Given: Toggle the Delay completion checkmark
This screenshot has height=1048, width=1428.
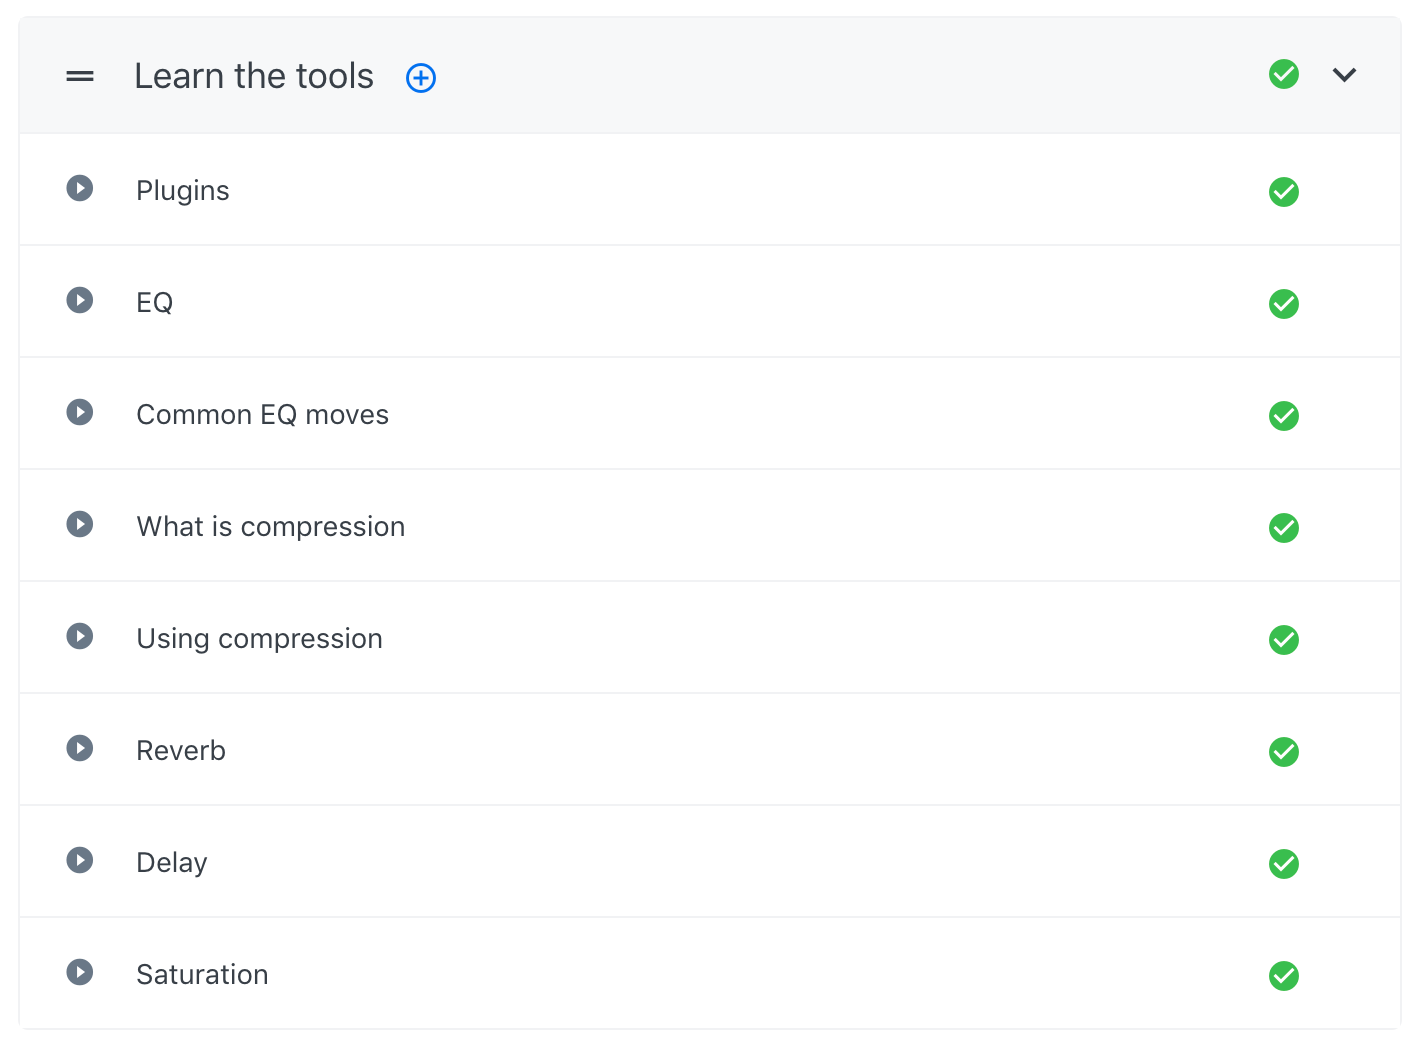Looking at the screenshot, I should 1284,864.
